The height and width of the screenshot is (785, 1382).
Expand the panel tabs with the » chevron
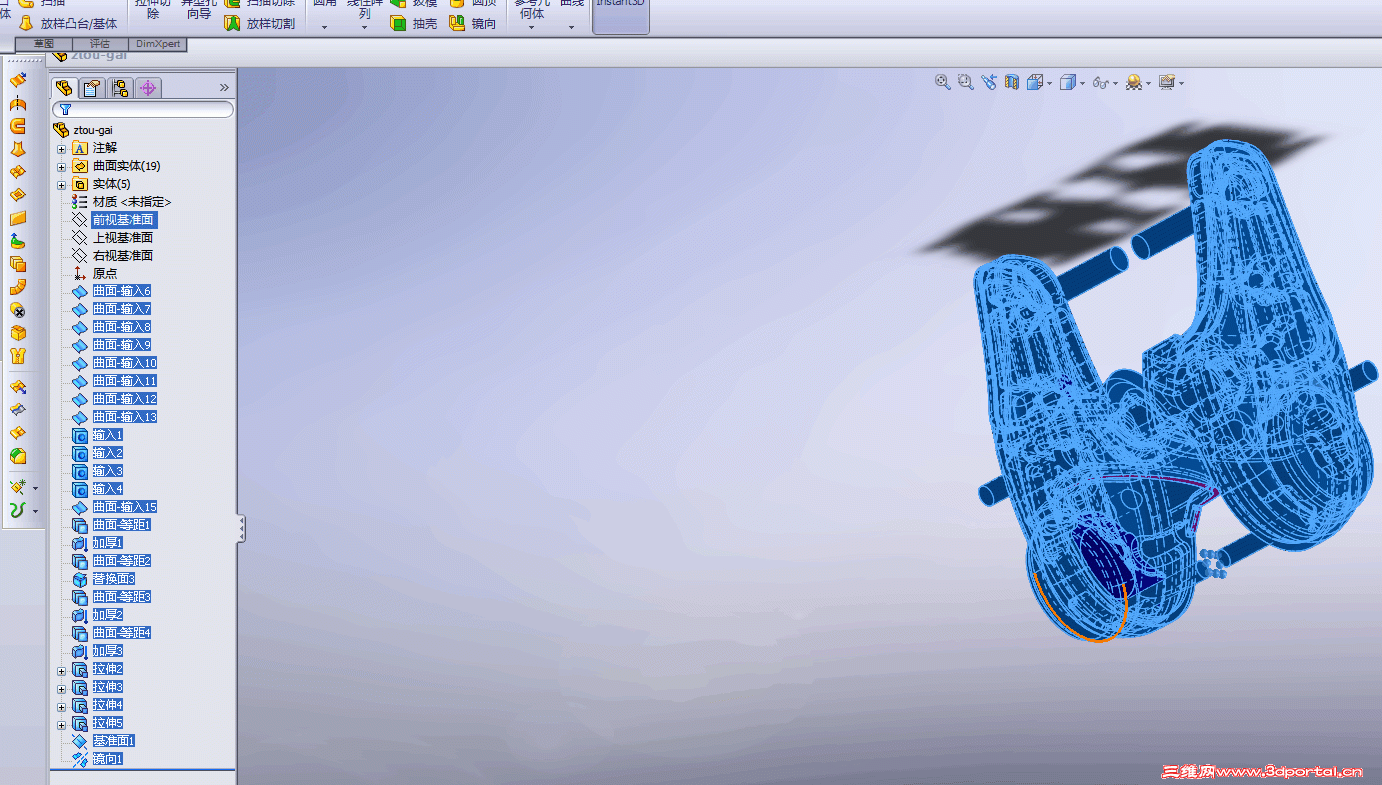pyautogui.click(x=224, y=88)
